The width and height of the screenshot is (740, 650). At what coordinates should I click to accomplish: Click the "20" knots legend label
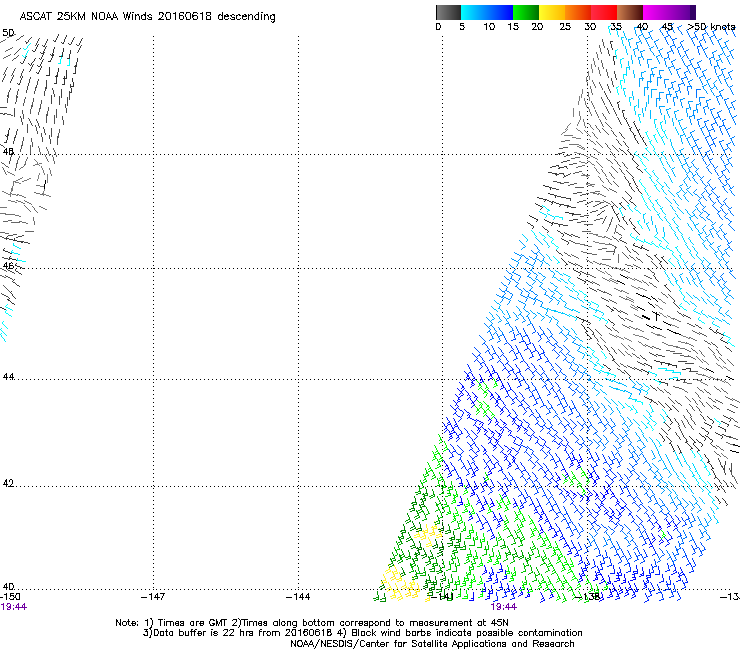(x=537, y=27)
